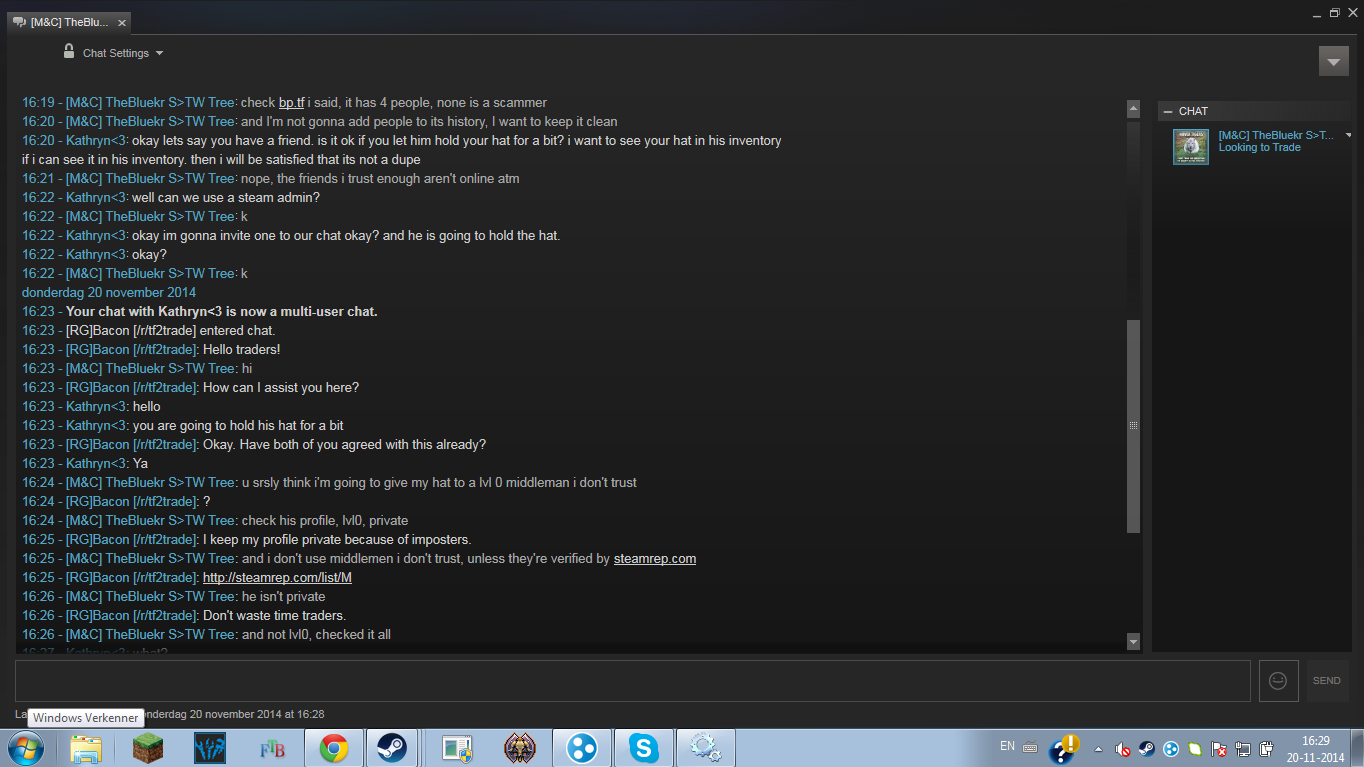This screenshot has height=767, width=1364.
Task: Open the top-right dropdown arrow button
Action: 1333,61
